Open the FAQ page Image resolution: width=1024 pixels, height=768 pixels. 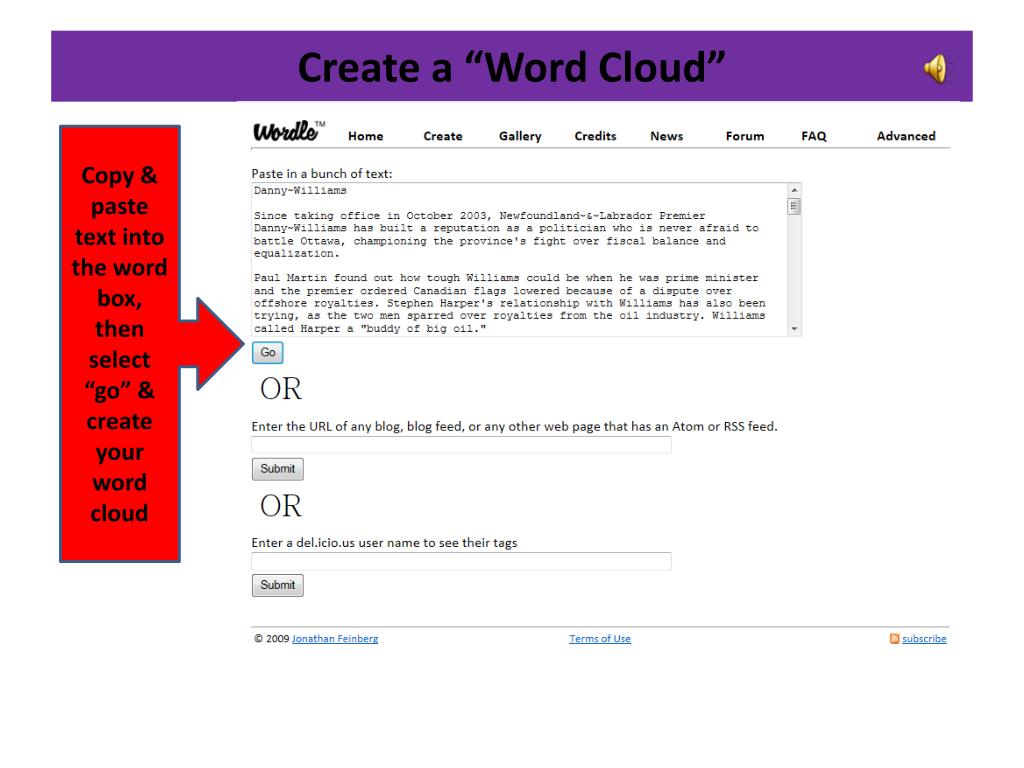point(814,136)
